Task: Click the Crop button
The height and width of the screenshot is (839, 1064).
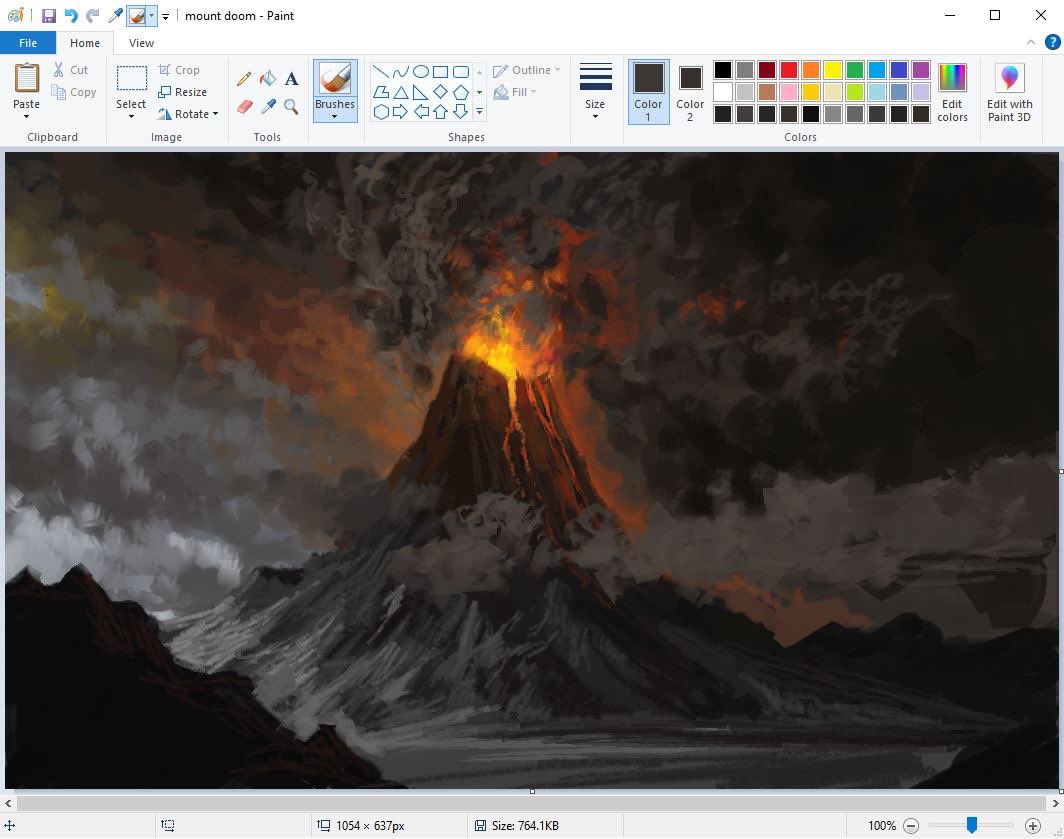Action: coord(179,70)
